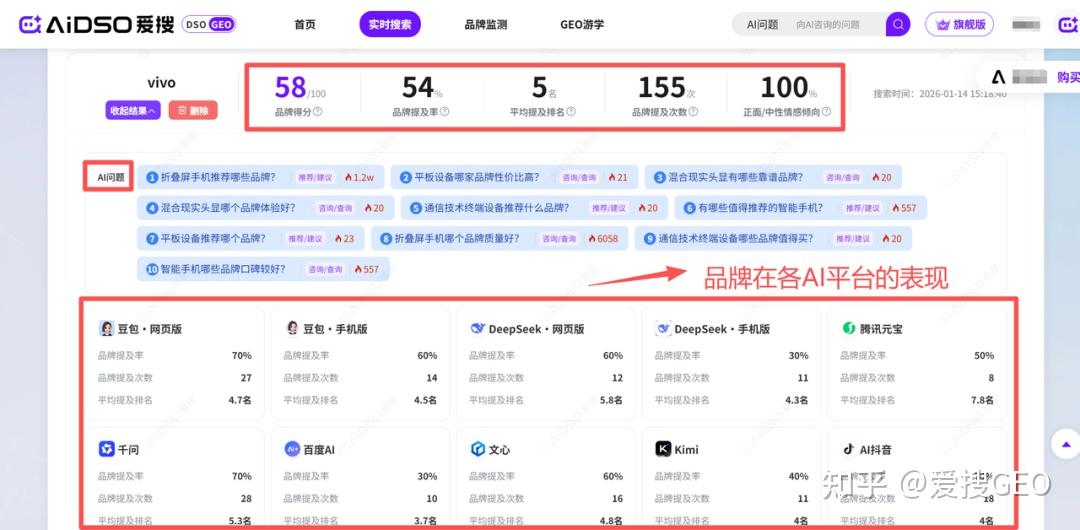The height and width of the screenshot is (530, 1080).
Task: Click the 千问 platform icon
Action: [106, 449]
